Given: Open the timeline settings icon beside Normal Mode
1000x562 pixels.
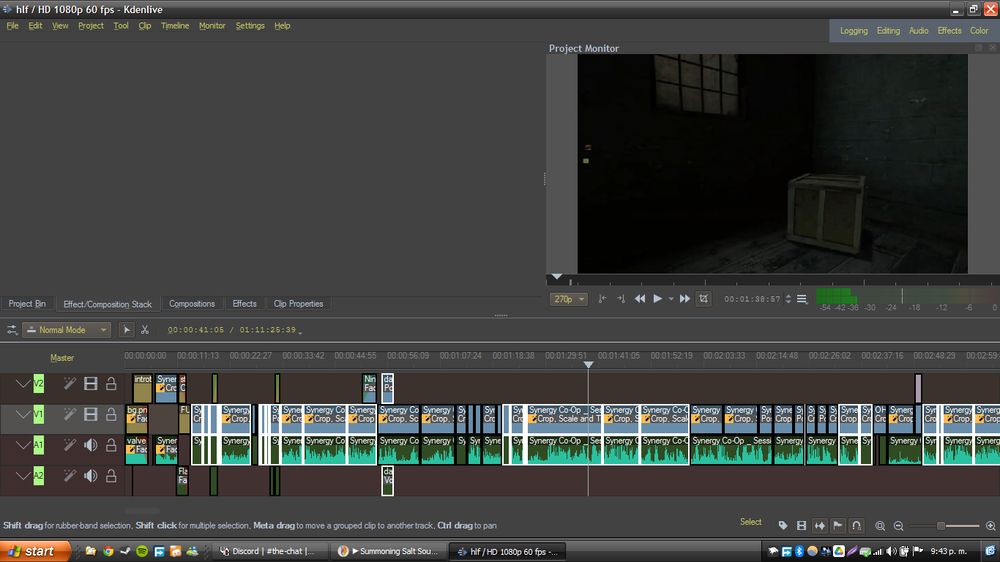Looking at the screenshot, I should pyautogui.click(x=11, y=330).
